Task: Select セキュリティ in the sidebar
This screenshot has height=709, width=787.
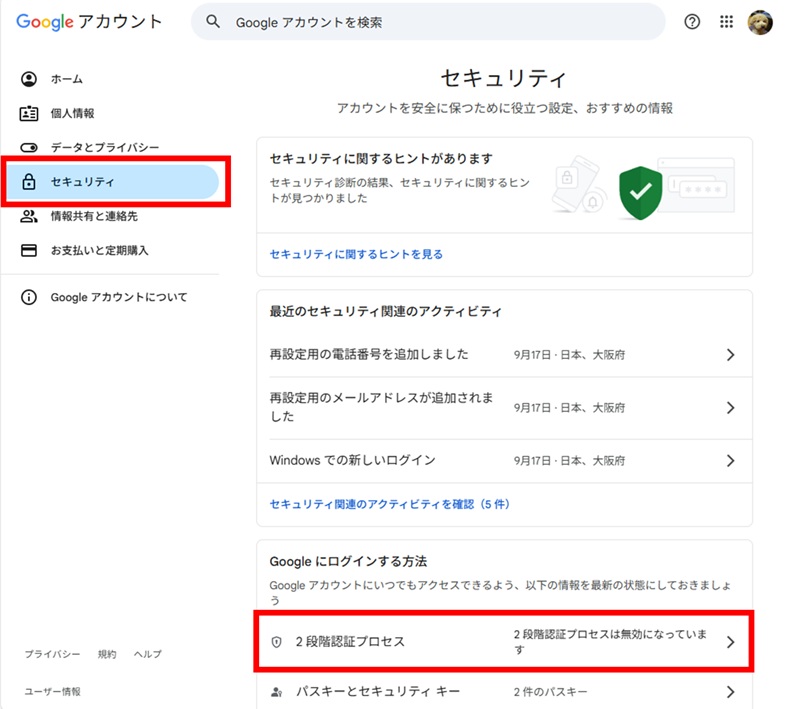Action: coord(82,182)
